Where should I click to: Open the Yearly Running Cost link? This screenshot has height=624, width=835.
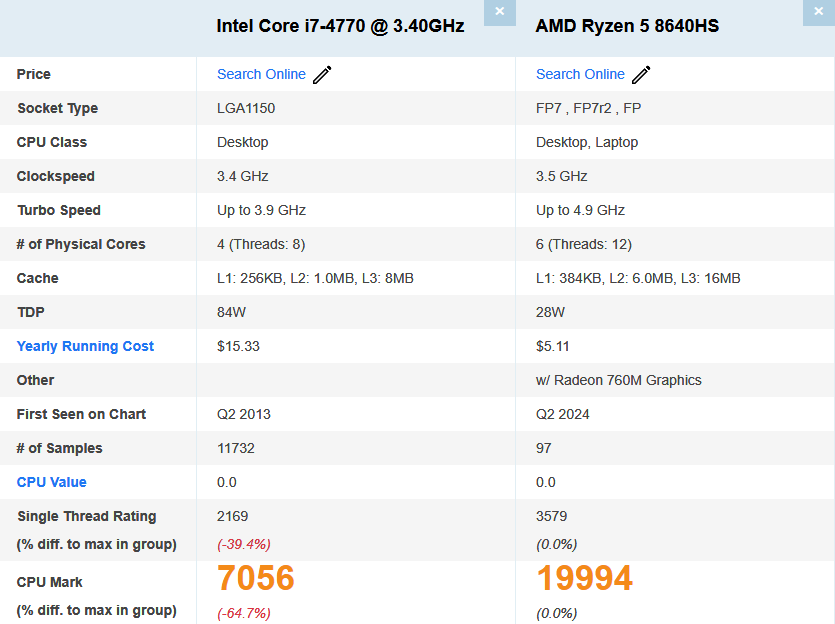85,346
